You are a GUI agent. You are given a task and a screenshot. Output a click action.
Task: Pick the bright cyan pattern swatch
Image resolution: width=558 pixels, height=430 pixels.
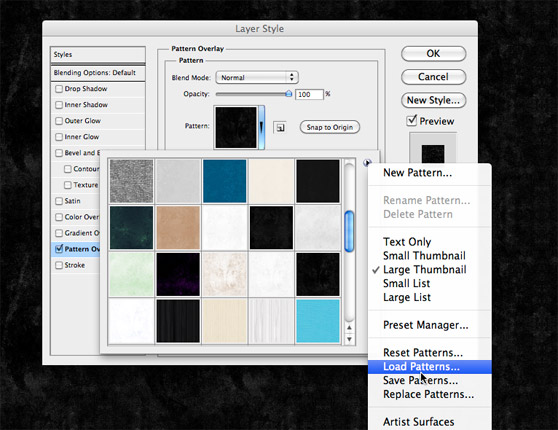[x=318, y=321]
